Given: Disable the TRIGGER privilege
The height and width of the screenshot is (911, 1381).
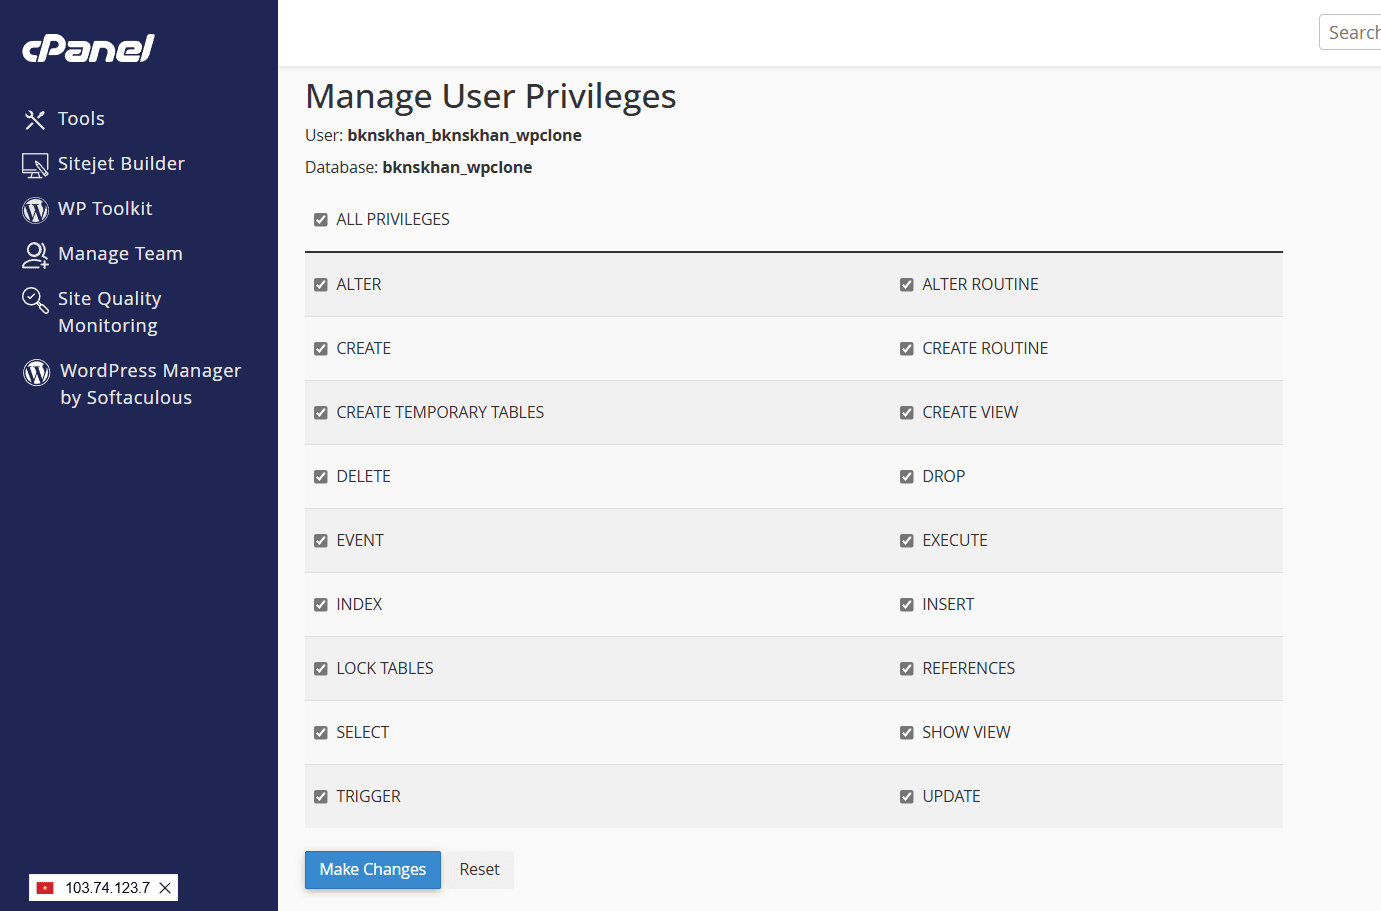Looking at the screenshot, I should [321, 797].
